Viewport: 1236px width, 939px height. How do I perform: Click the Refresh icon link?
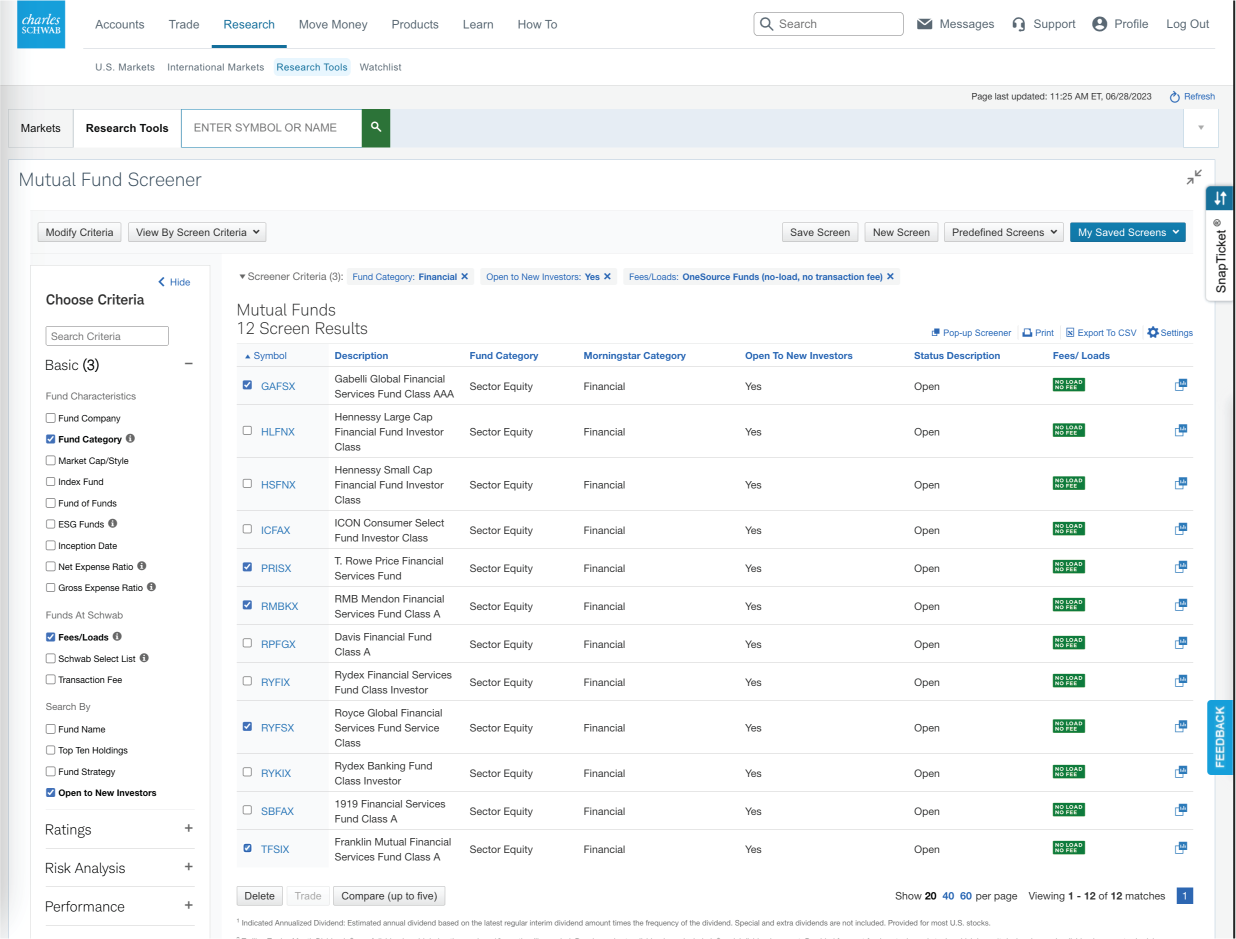click(1175, 97)
